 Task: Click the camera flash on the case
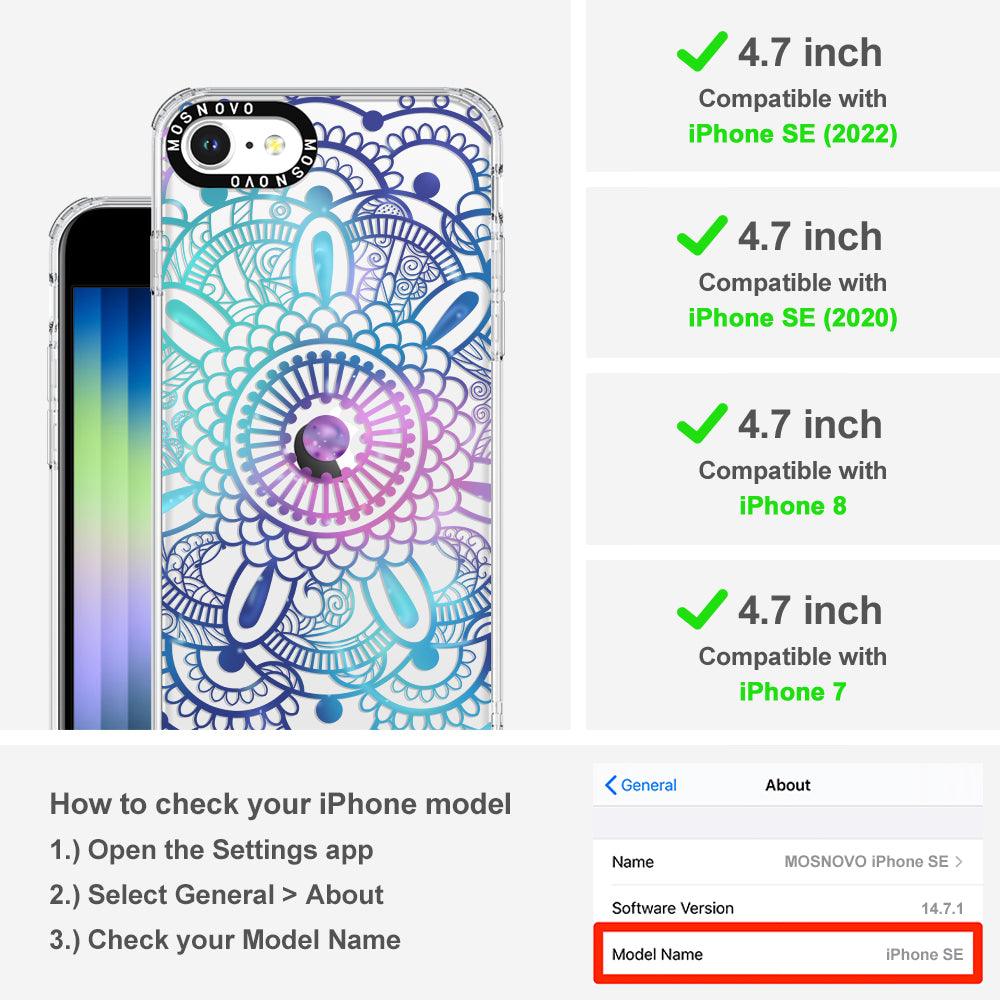click(275, 145)
